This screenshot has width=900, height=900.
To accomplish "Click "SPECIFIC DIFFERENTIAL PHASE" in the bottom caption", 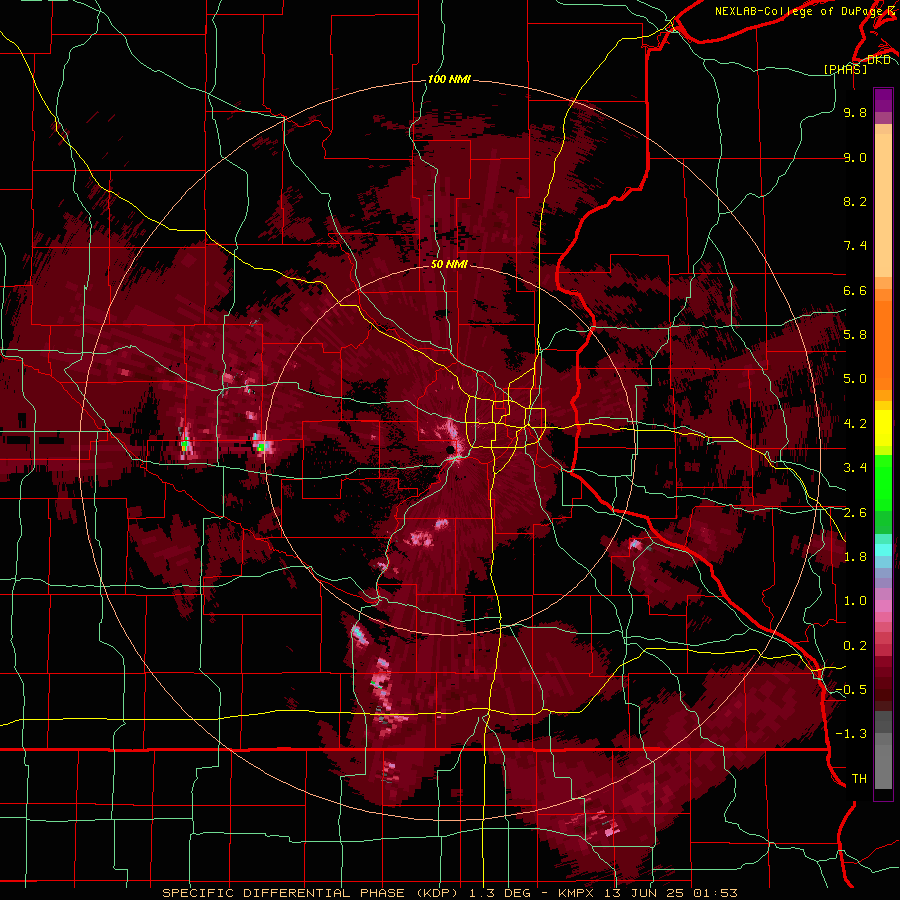I will [x=284, y=893].
